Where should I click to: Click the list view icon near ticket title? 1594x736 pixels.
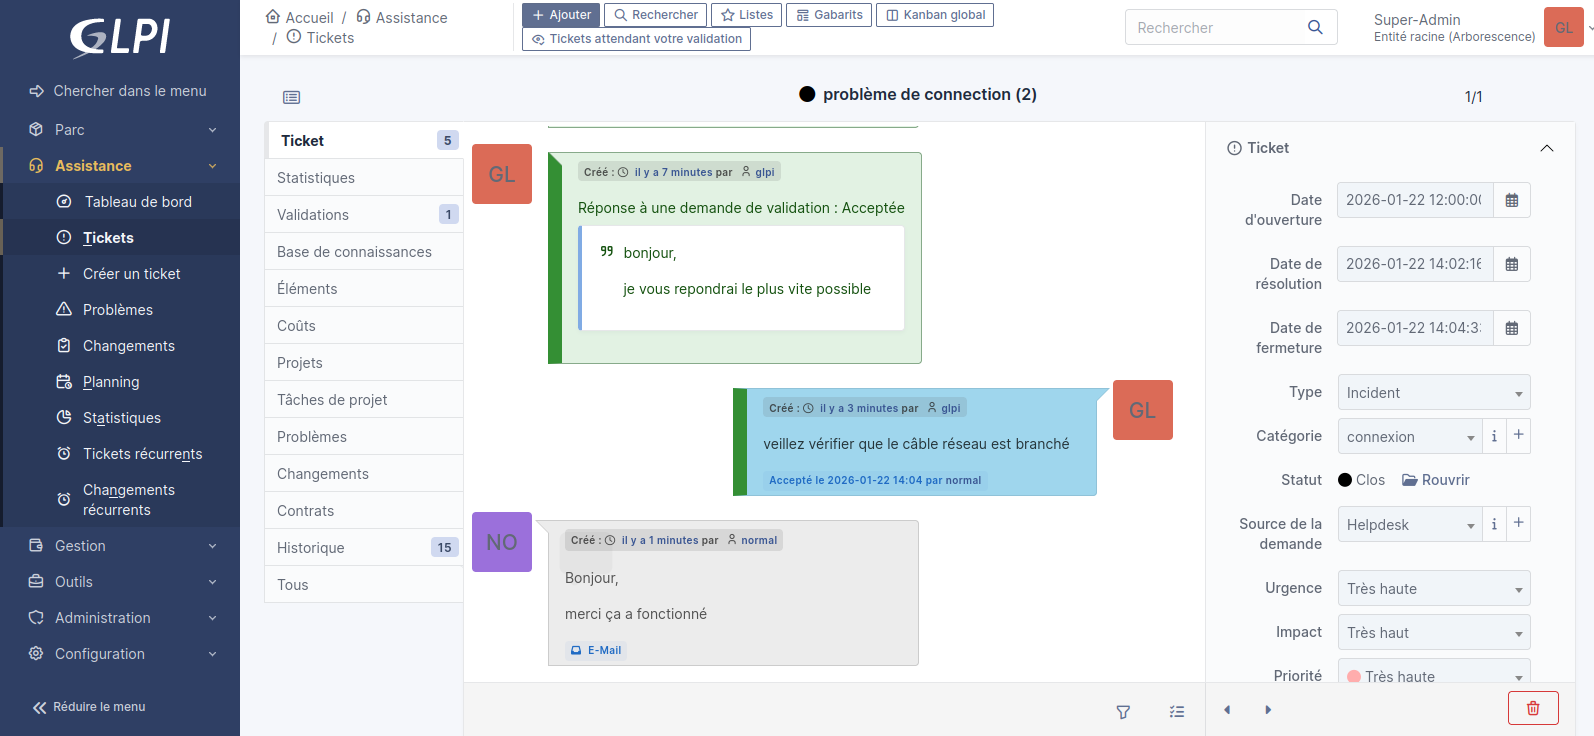(291, 97)
